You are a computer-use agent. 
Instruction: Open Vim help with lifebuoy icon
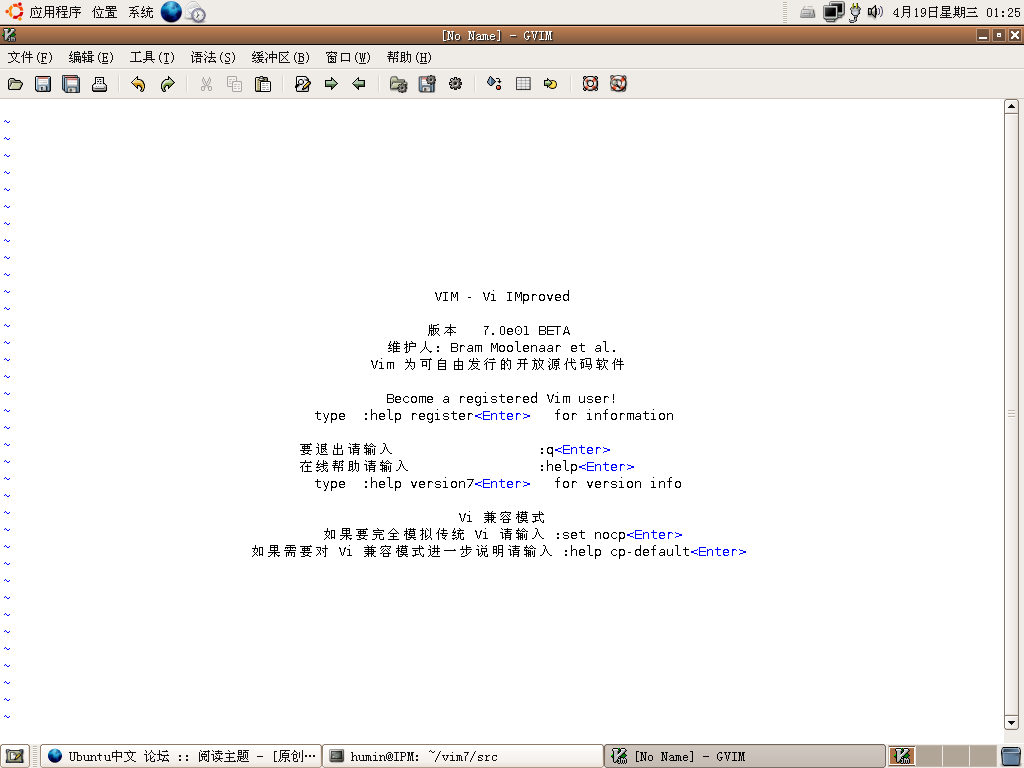[590, 84]
